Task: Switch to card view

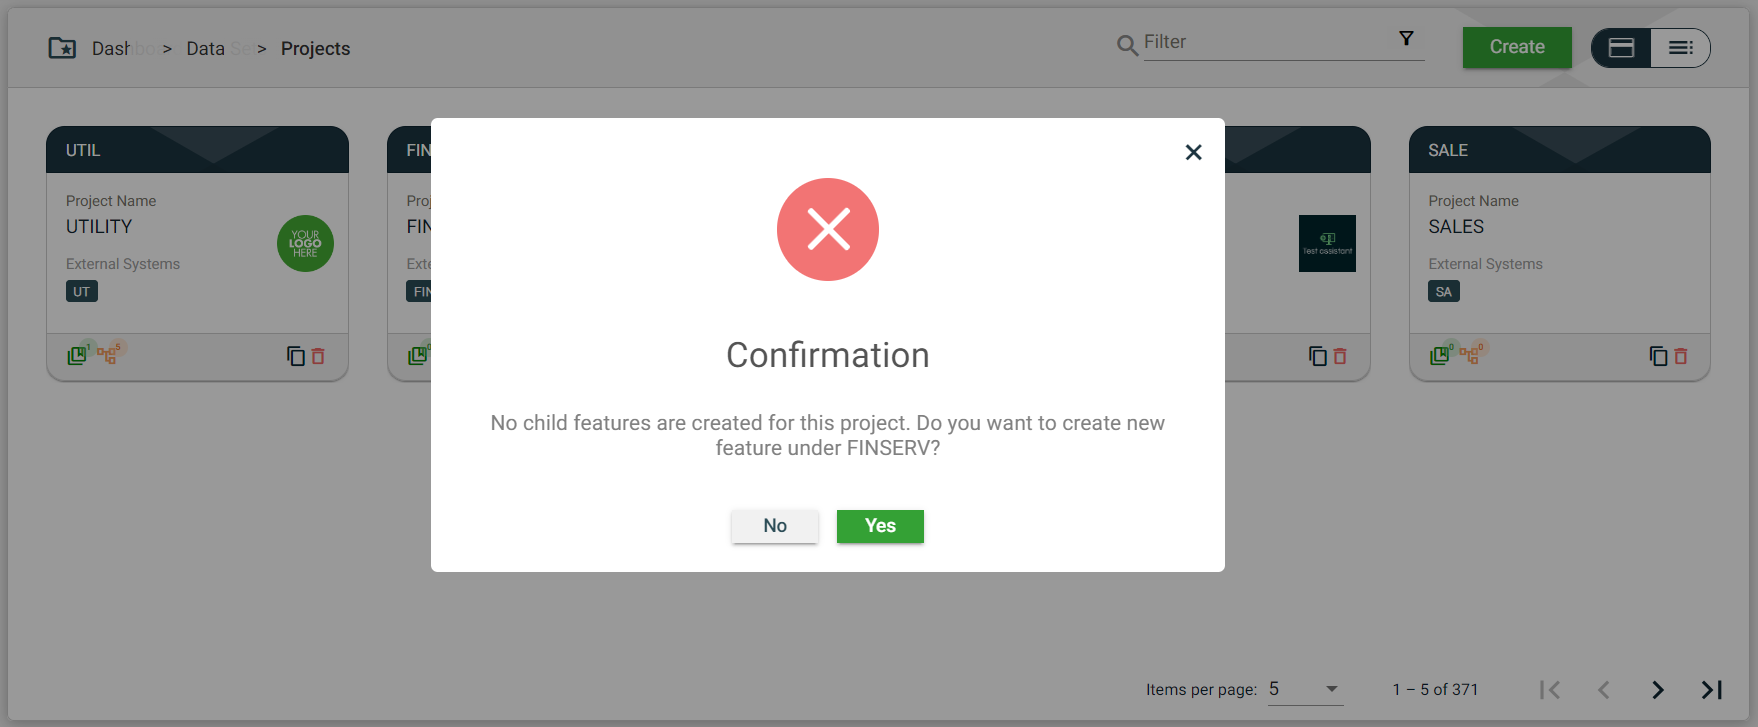Action: point(1622,48)
